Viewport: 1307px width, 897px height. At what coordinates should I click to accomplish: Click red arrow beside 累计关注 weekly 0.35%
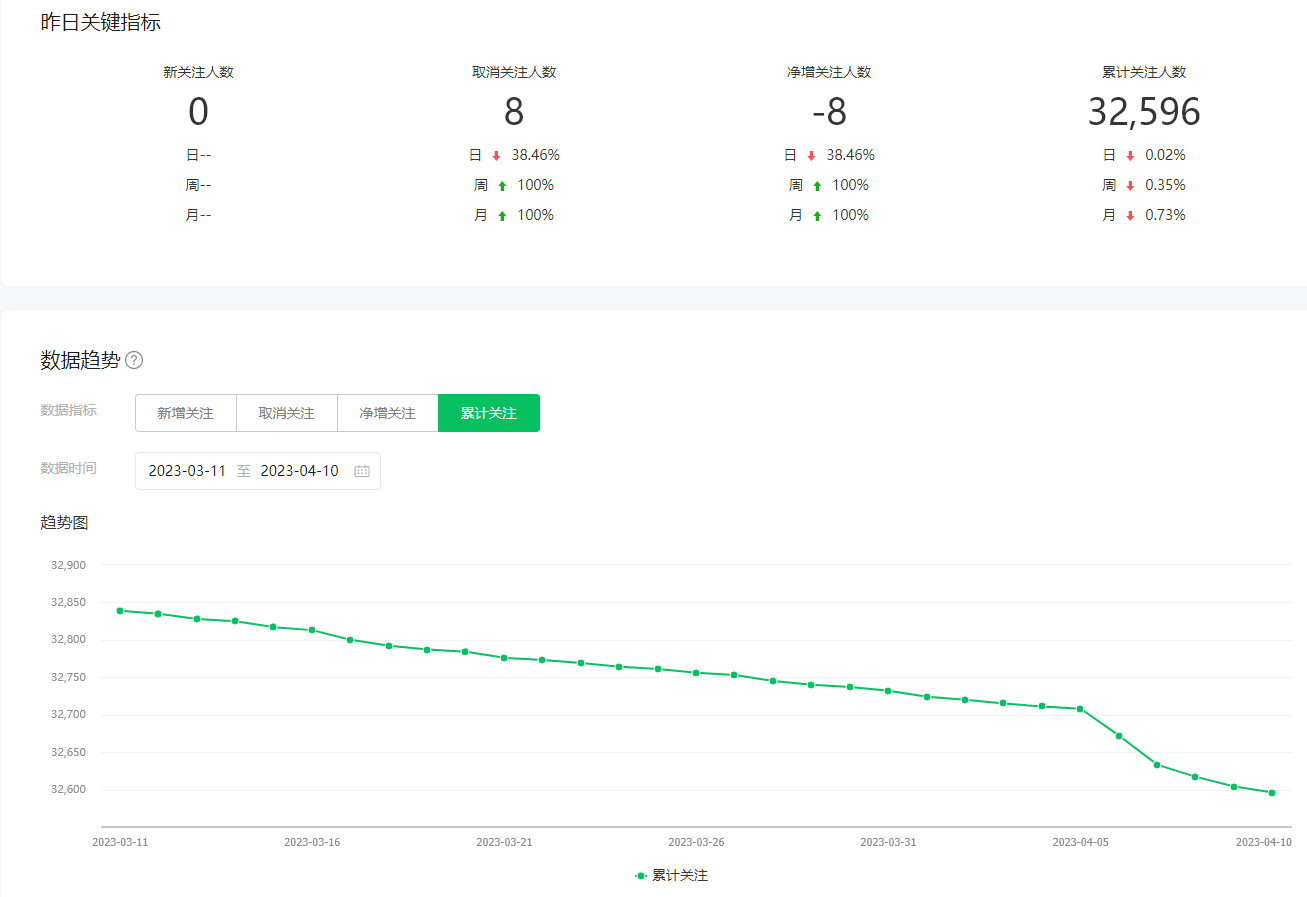pyautogui.click(x=1130, y=186)
